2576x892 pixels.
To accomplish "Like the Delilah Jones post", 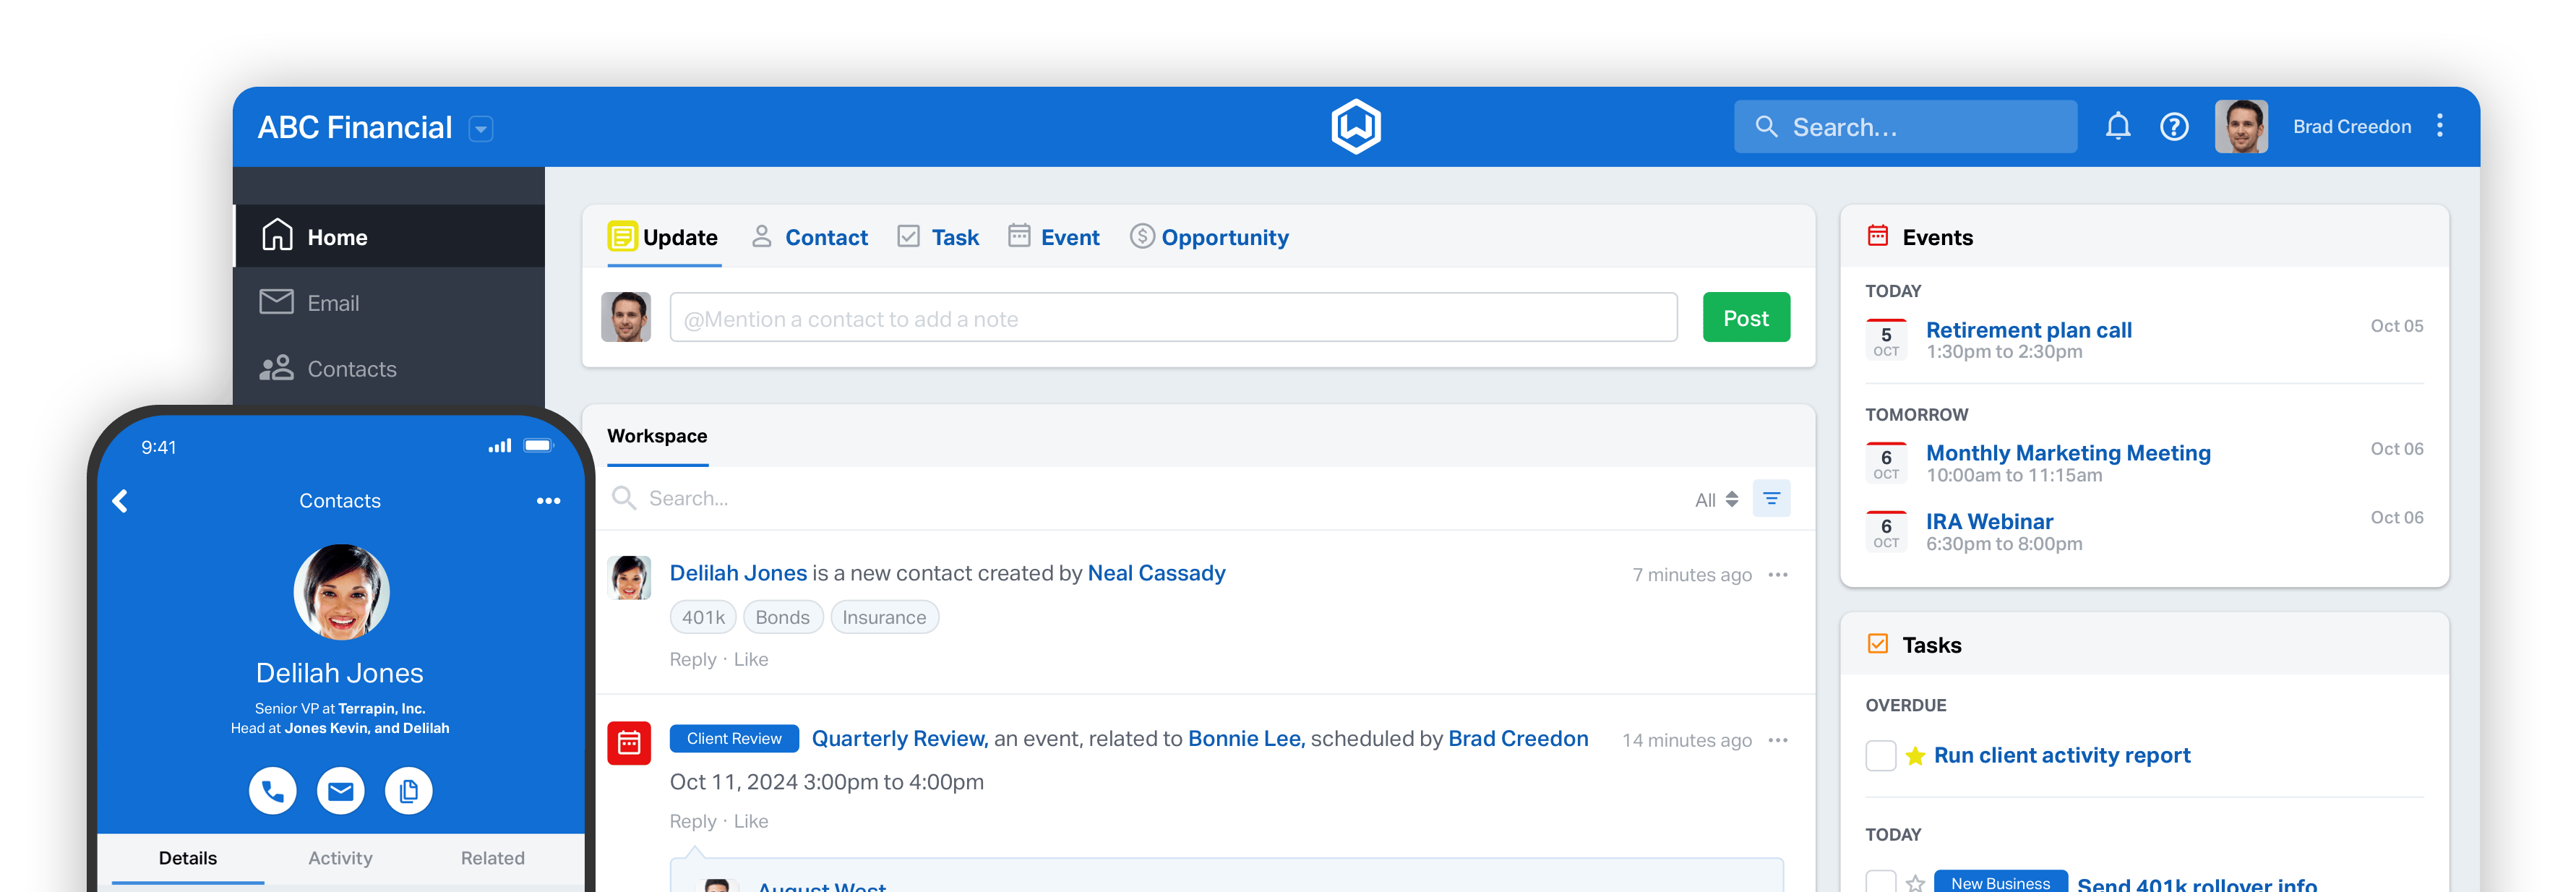I will (751, 660).
